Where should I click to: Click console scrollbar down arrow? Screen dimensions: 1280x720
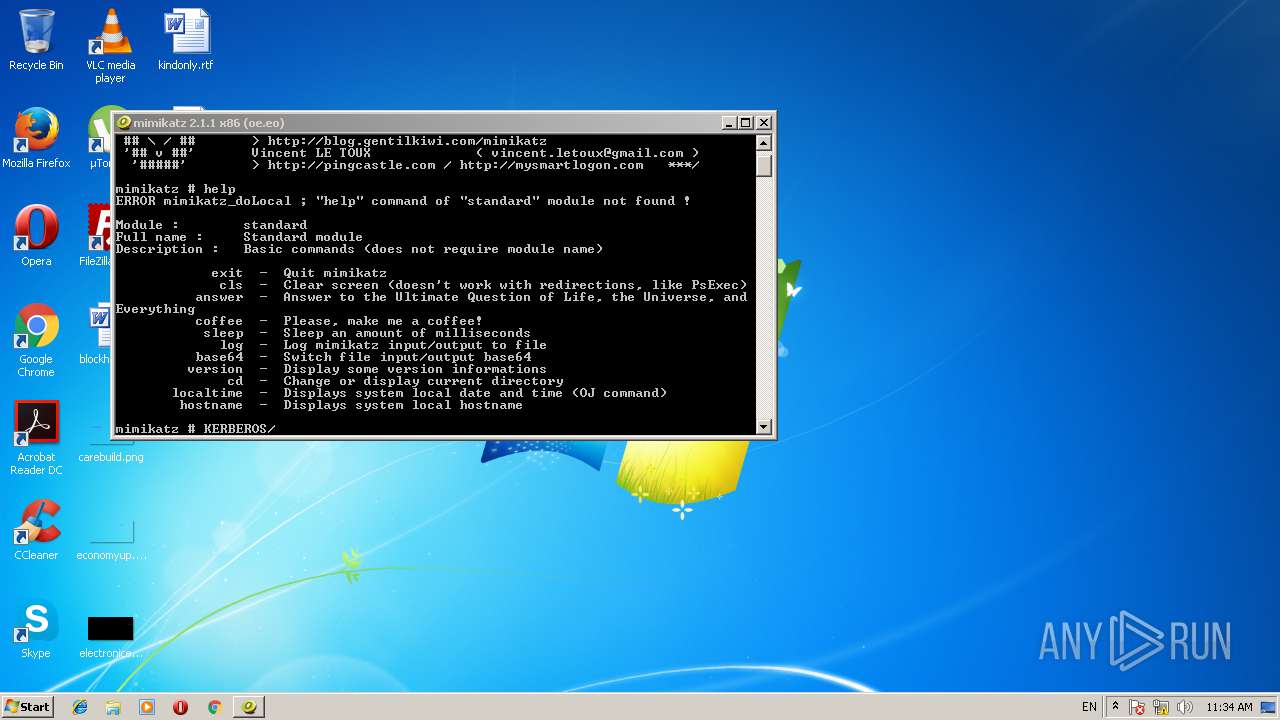764,427
